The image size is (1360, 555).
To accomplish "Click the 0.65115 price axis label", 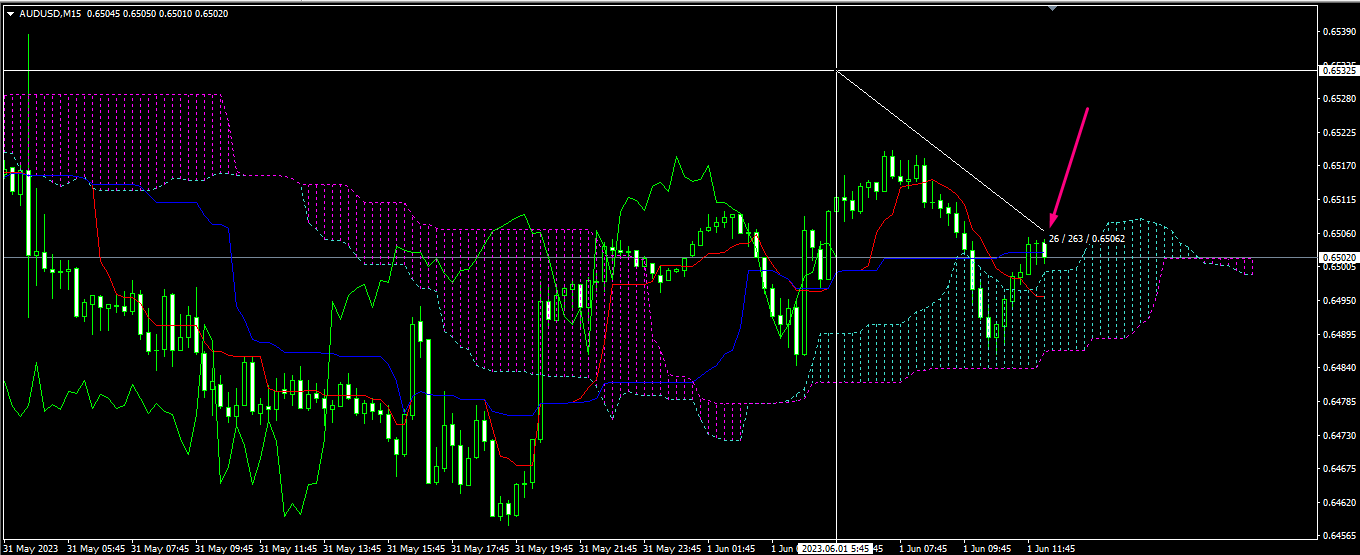I will [1339, 200].
